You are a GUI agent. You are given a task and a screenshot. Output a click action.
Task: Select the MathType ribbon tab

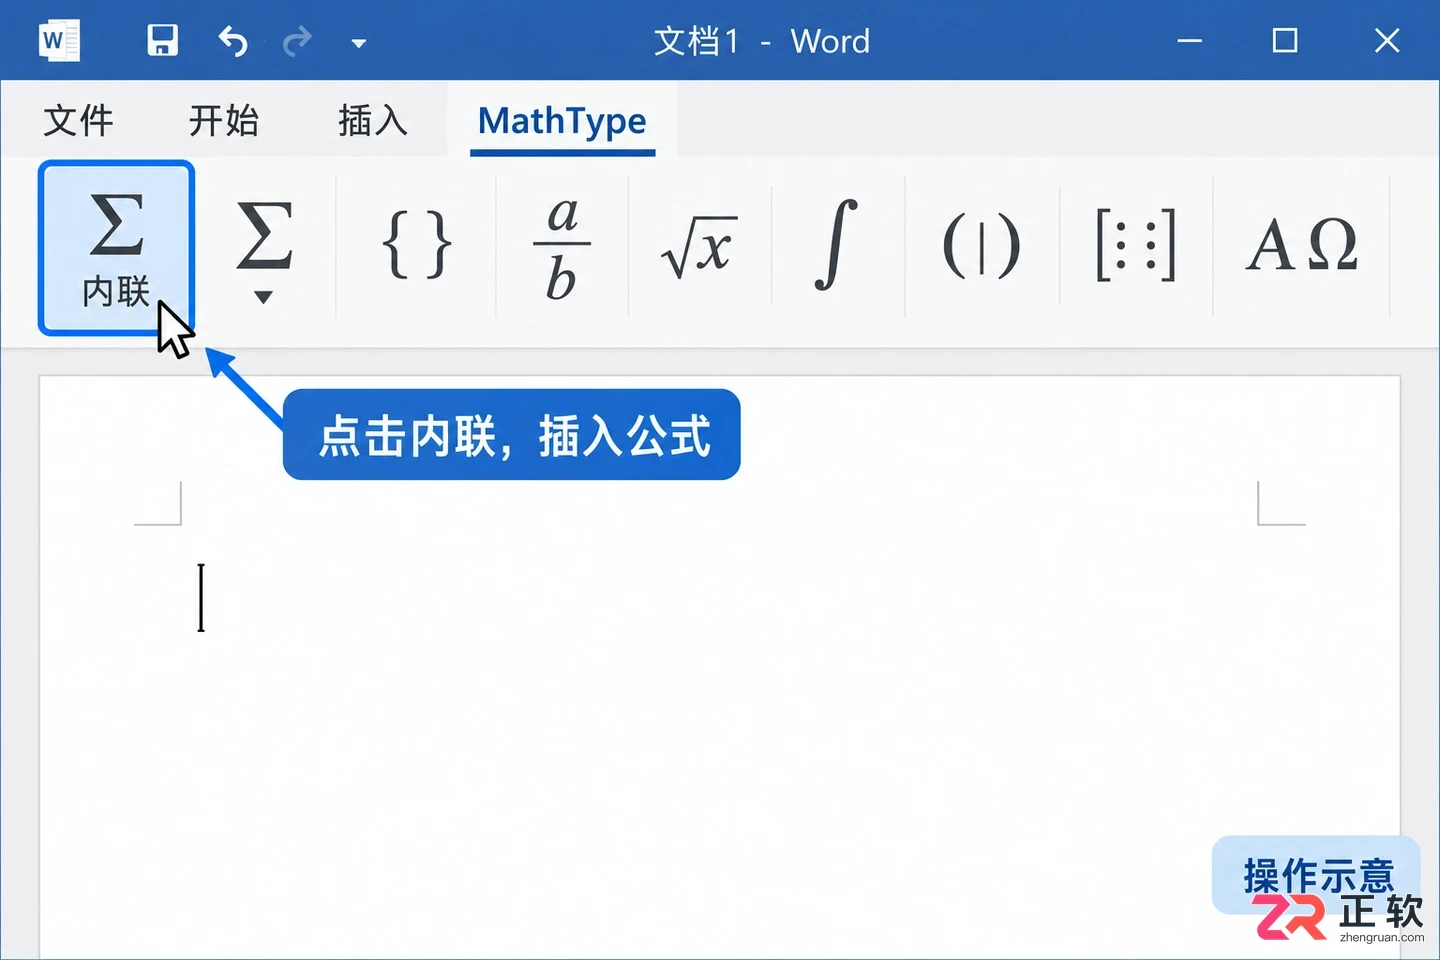[562, 121]
